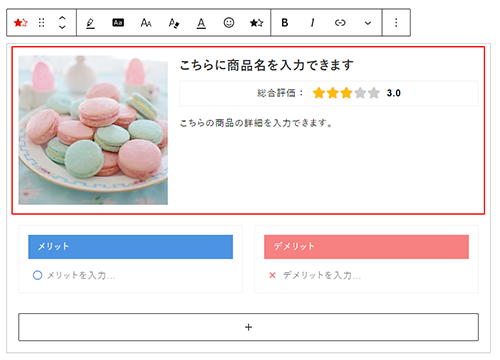Screen dimensions: 500x360
Task: Open the font size icon
Action: pos(146,23)
